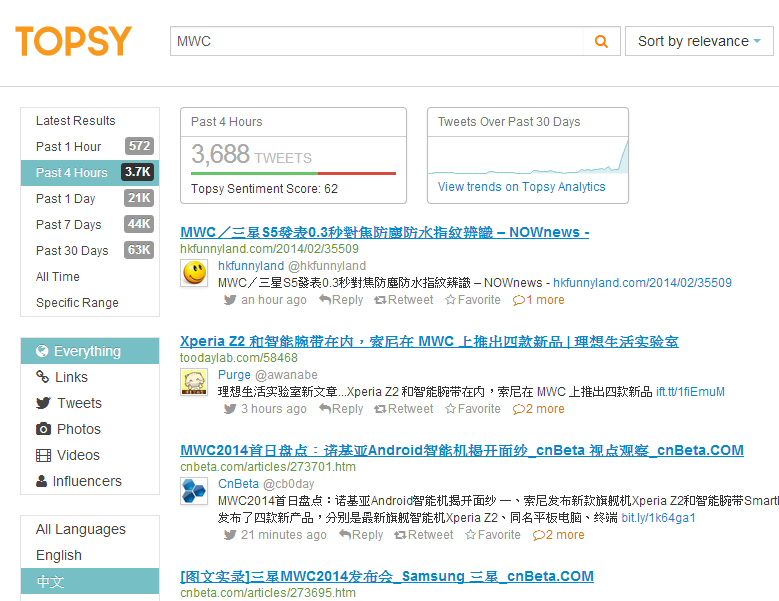Click the 63K count badge

[x=139, y=250]
